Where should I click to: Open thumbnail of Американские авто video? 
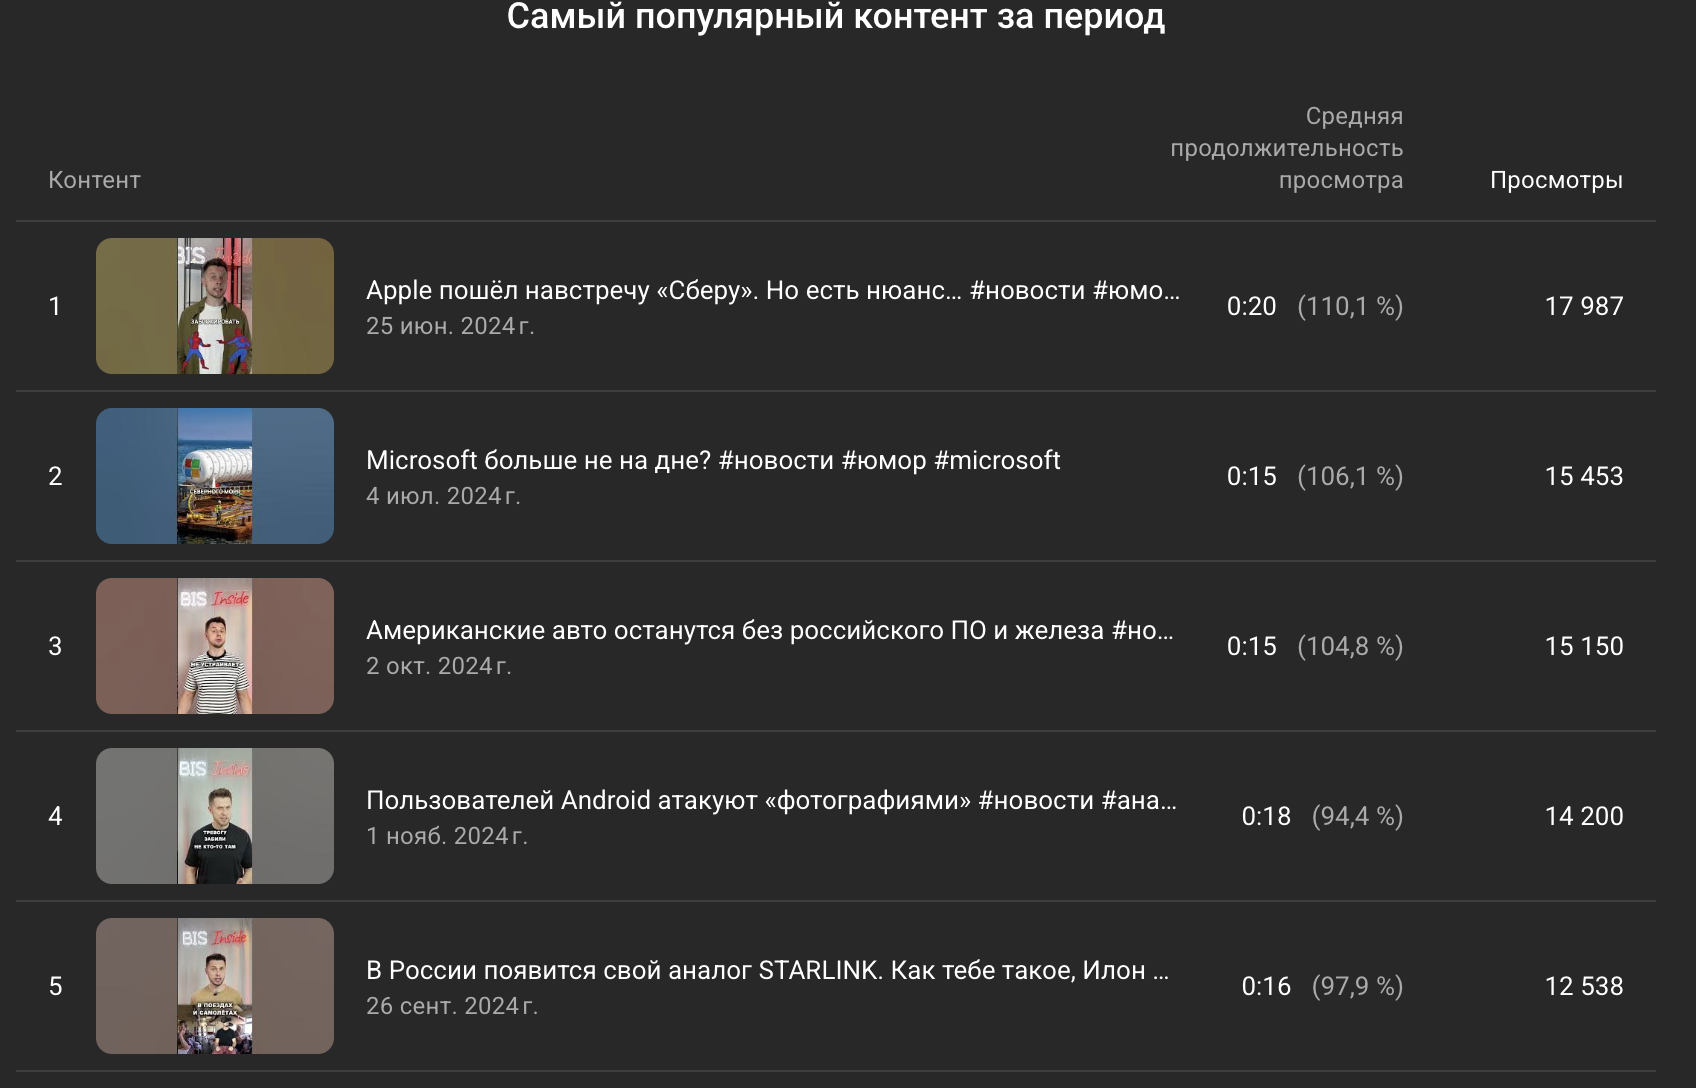click(215, 646)
